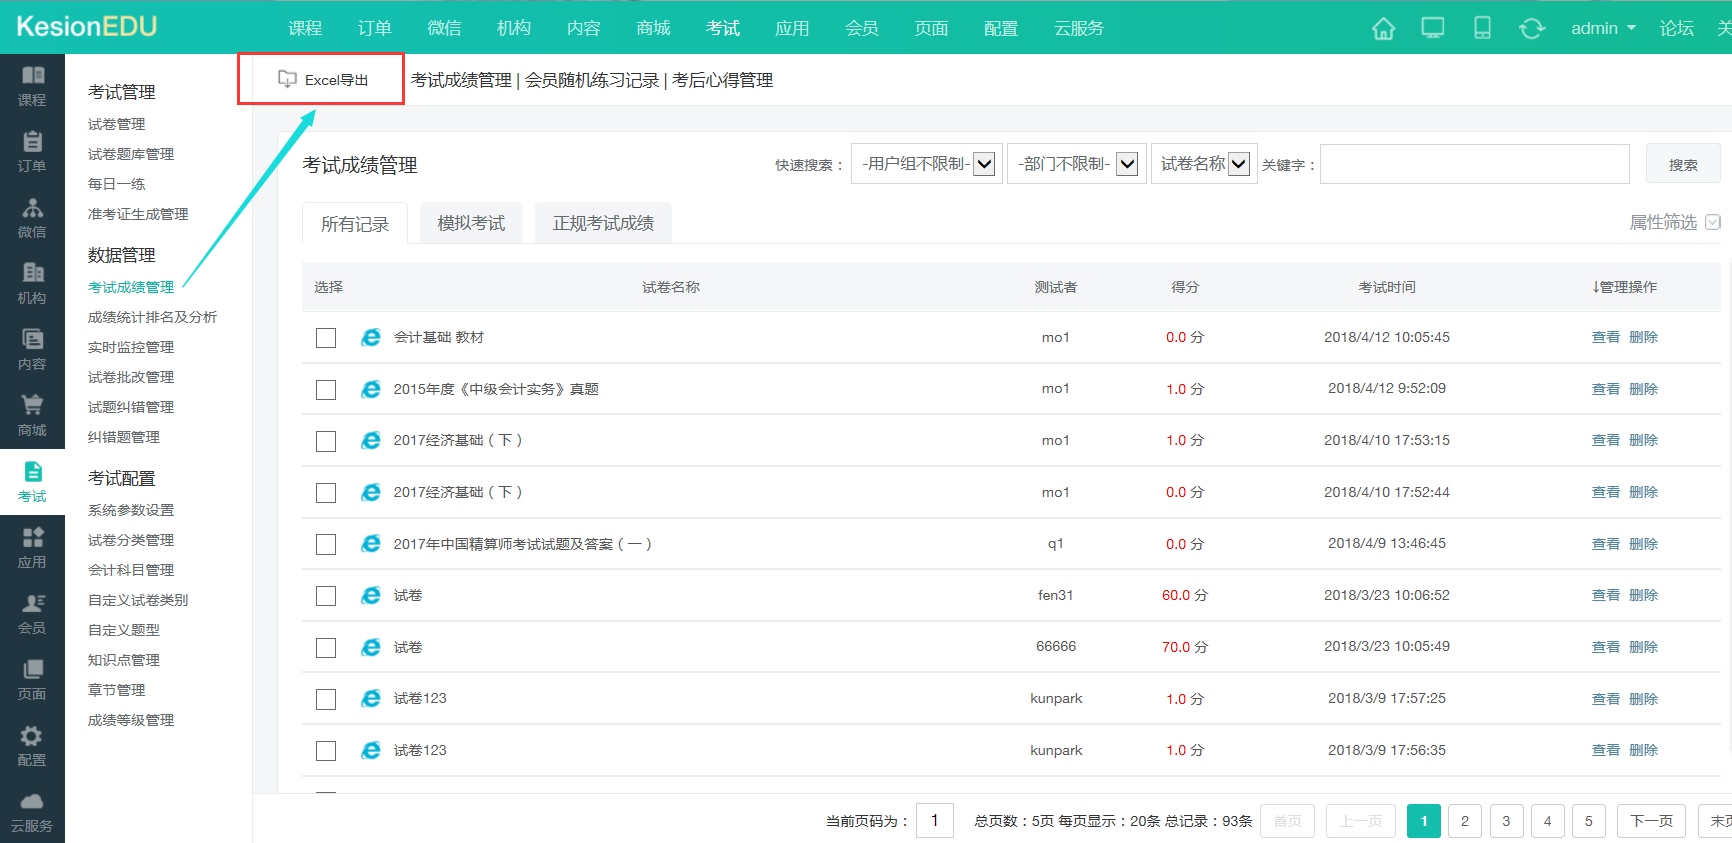Expand the 部门不限制 dropdown
The height and width of the screenshot is (843, 1732).
coord(1076,164)
